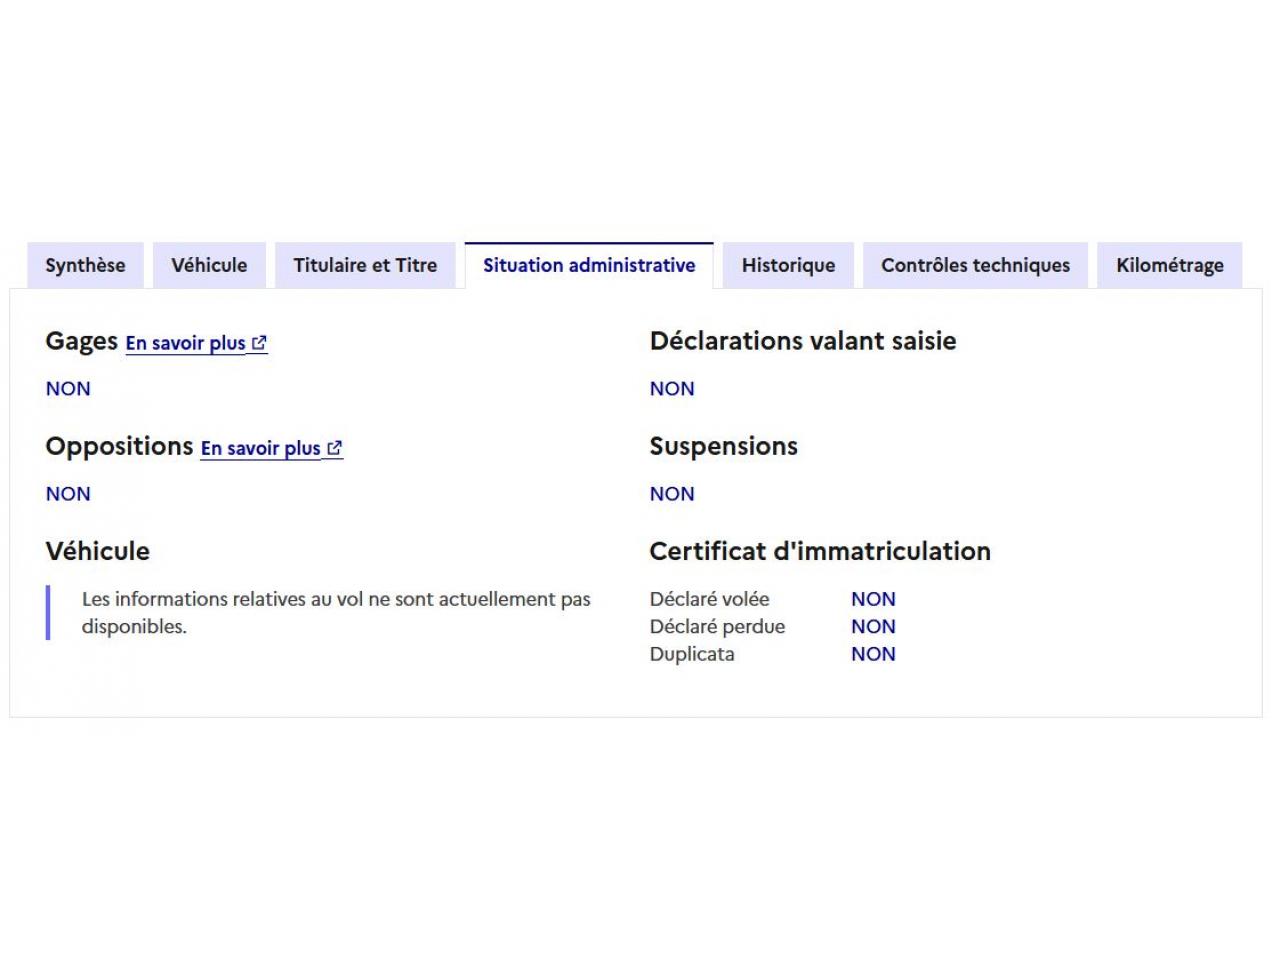The width and height of the screenshot is (1280, 960).
Task: Click NON next to Duplicata
Action: pyautogui.click(x=873, y=654)
